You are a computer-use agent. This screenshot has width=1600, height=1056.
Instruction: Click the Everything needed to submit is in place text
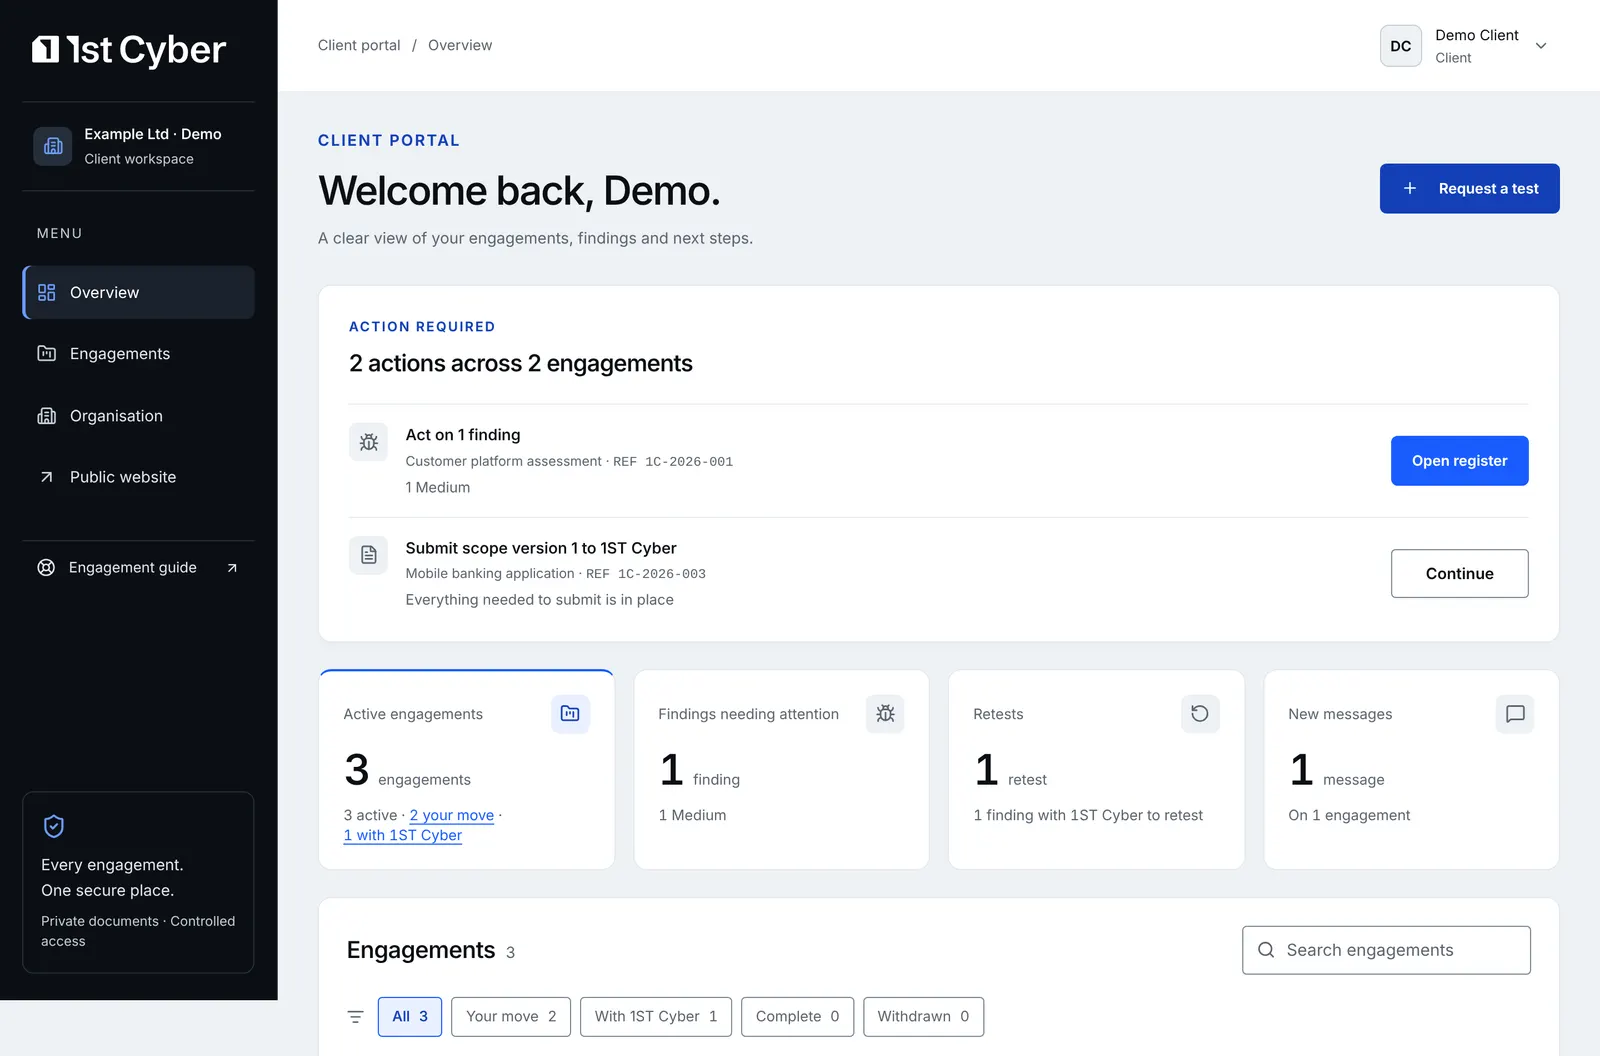click(x=539, y=600)
